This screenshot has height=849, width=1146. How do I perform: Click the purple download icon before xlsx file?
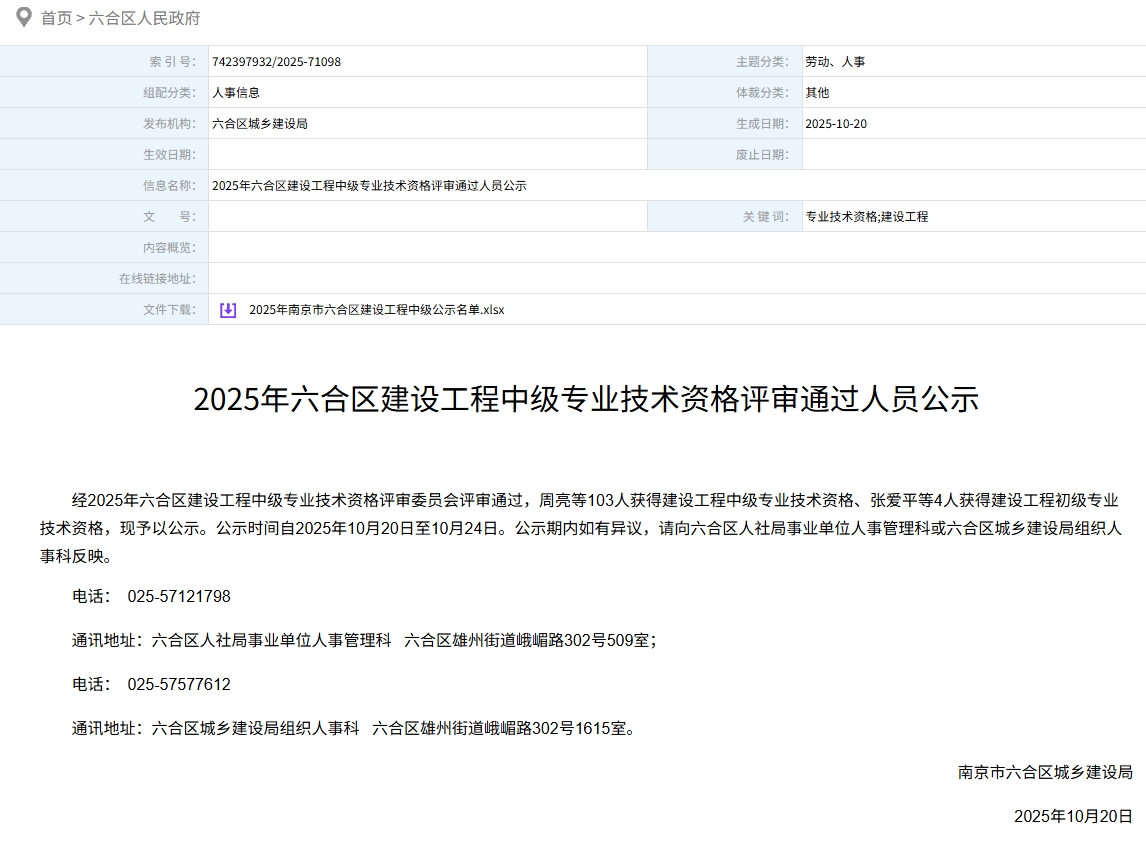click(228, 310)
